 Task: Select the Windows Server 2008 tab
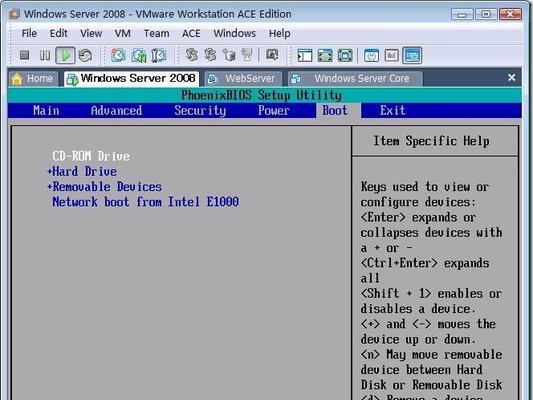(x=132, y=79)
